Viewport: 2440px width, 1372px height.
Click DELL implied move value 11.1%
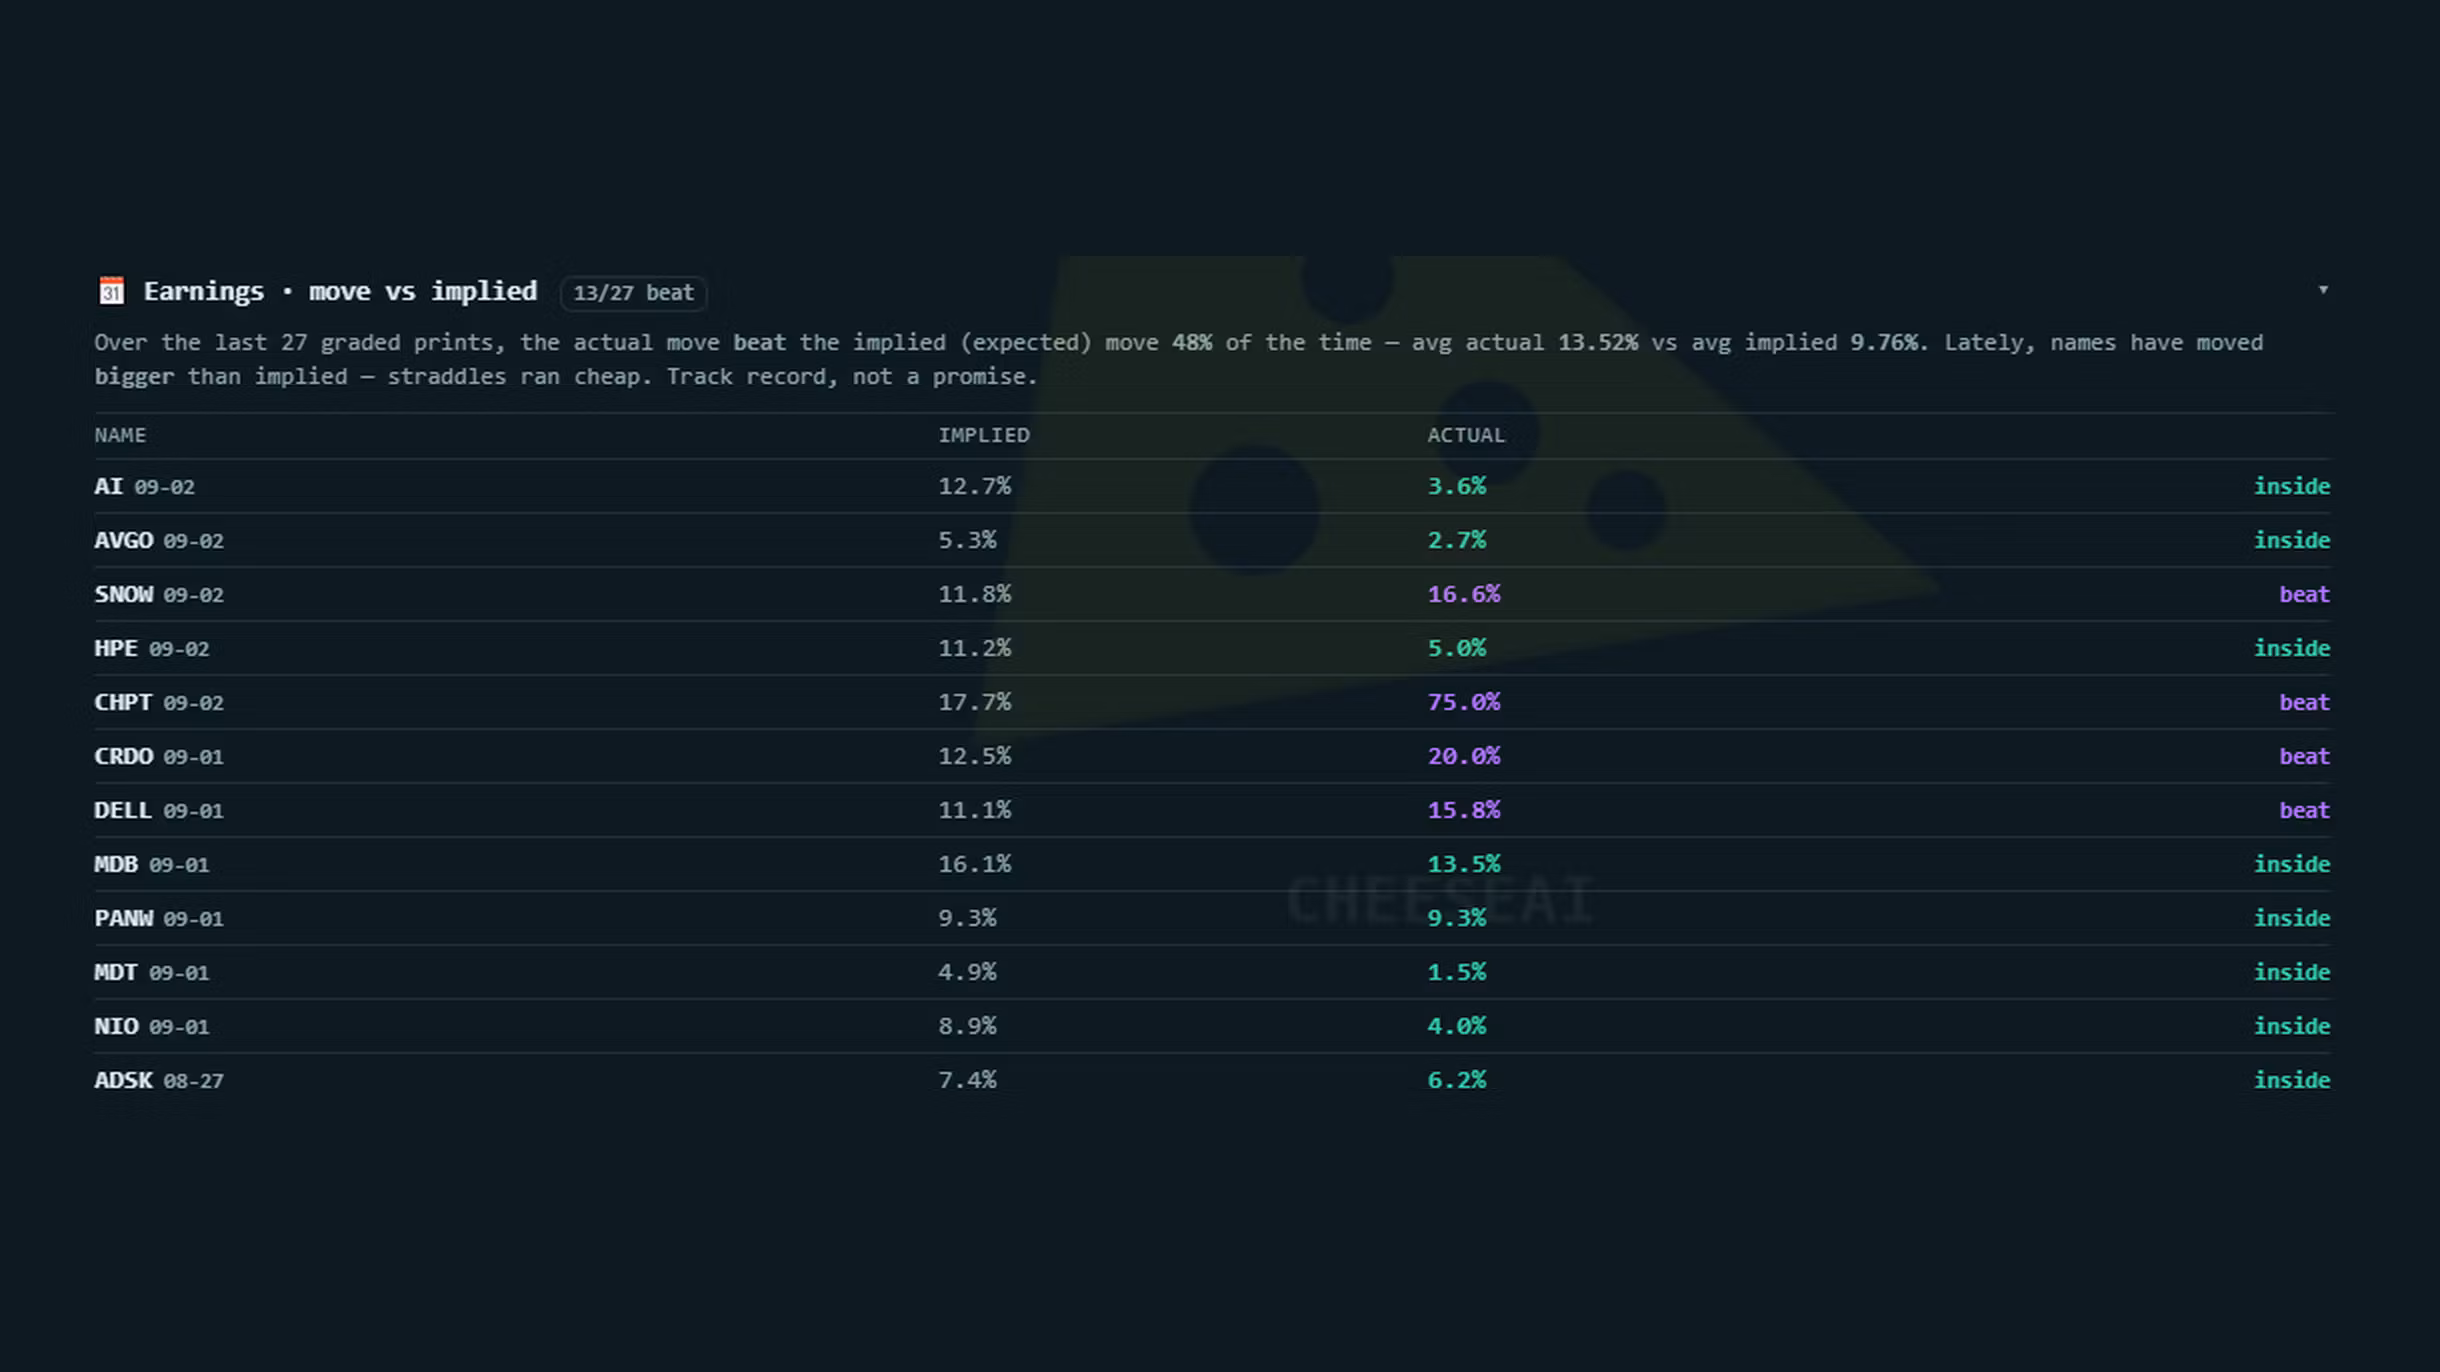[974, 811]
